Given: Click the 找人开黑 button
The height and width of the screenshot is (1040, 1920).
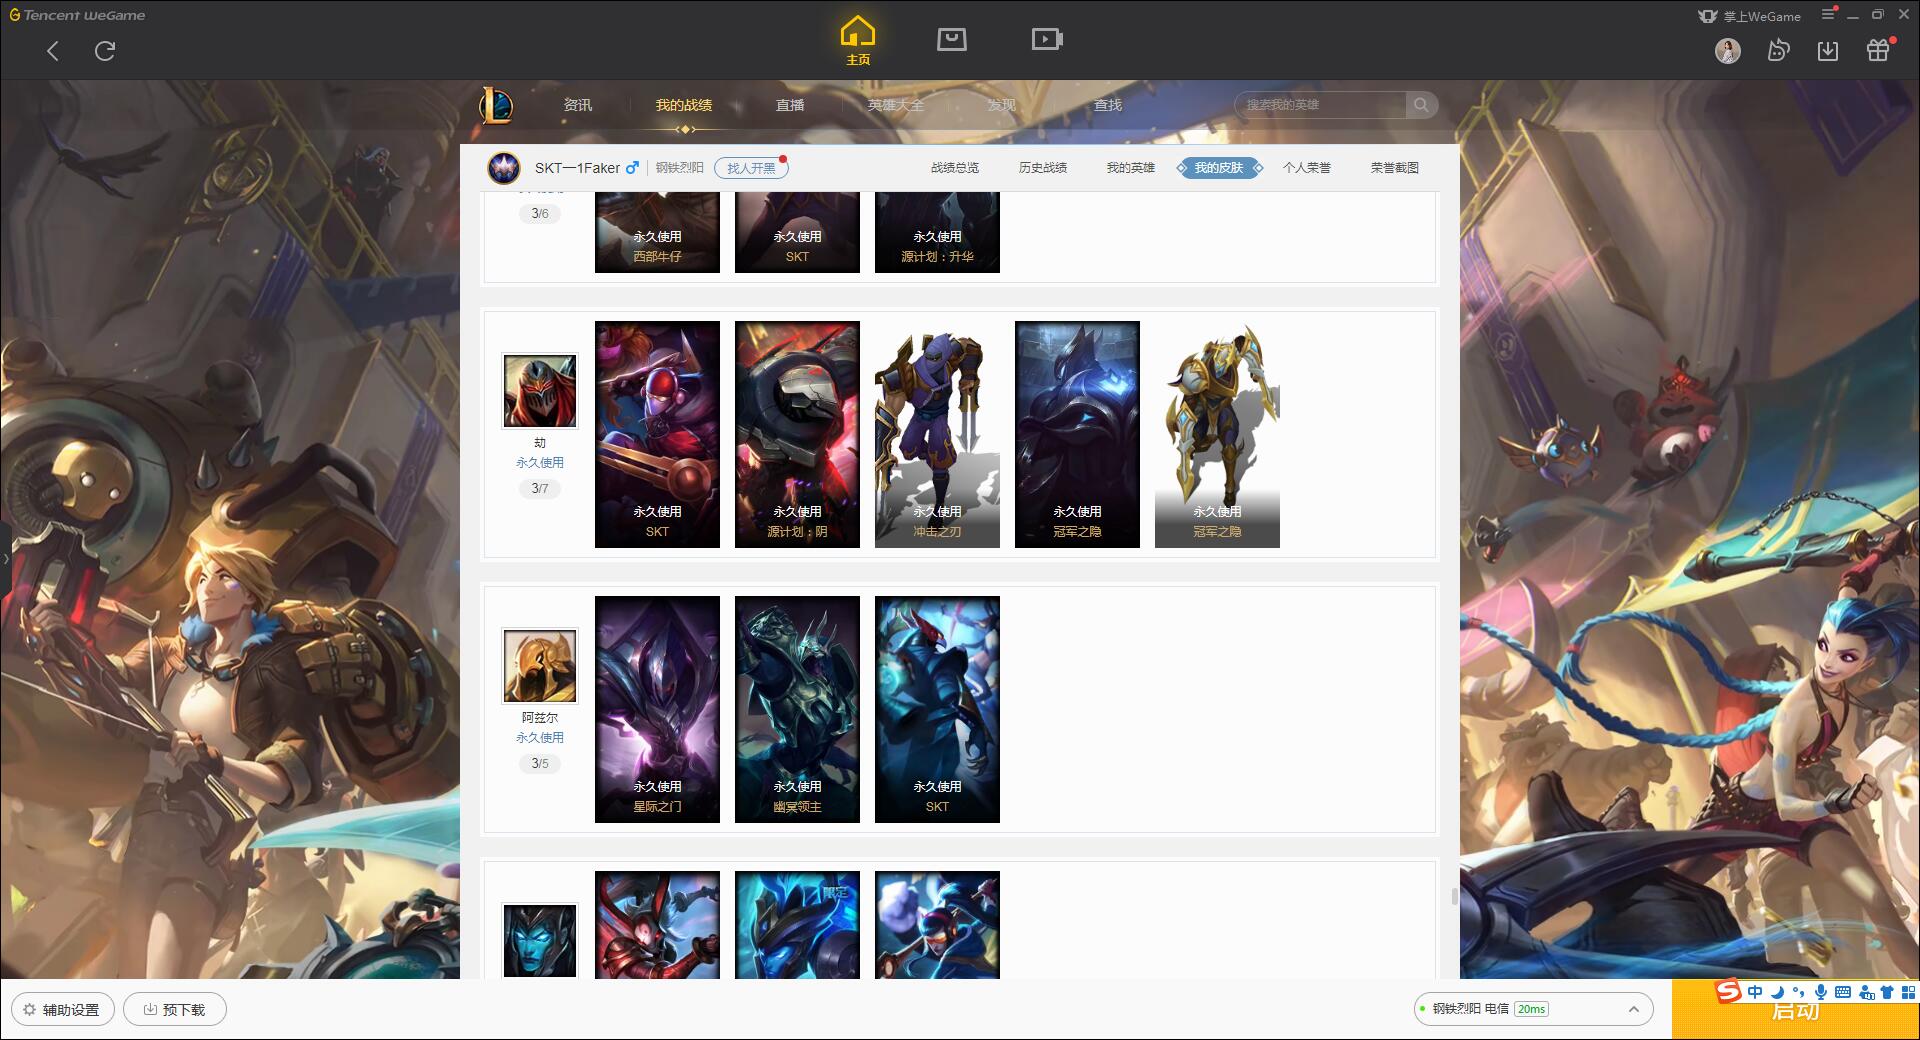Looking at the screenshot, I should coord(751,168).
